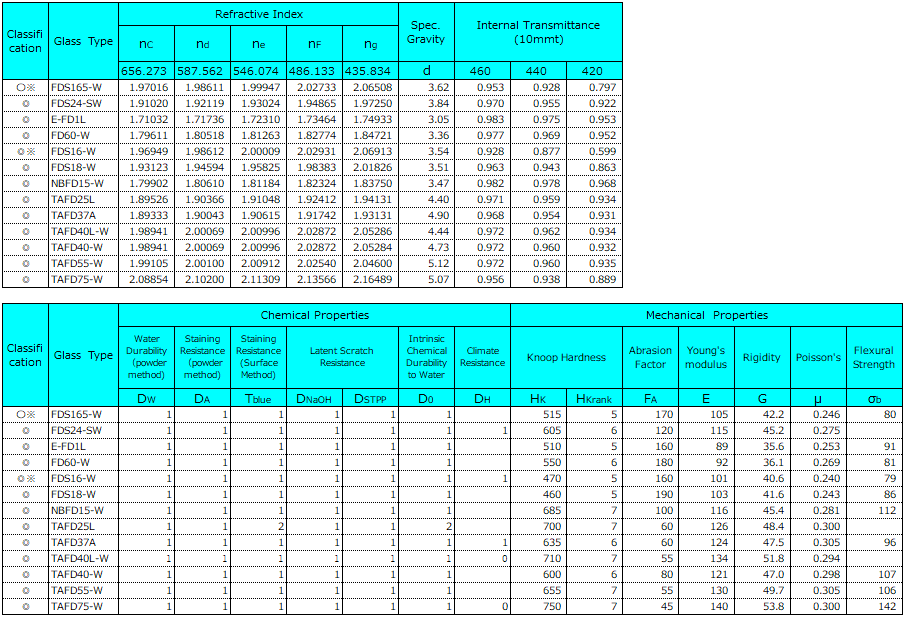The image size is (905, 617).
Task: Click specific gravity value 4.90
Action: [x=439, y=215]
